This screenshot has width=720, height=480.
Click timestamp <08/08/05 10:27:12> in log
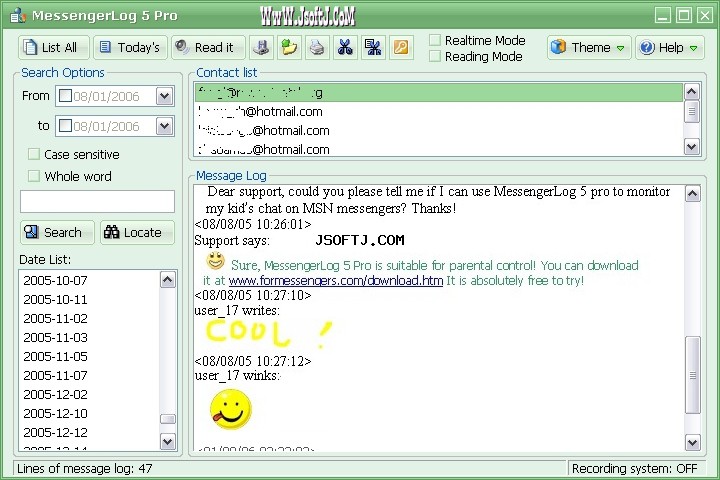pyautogui.click(x=253, y=361)
